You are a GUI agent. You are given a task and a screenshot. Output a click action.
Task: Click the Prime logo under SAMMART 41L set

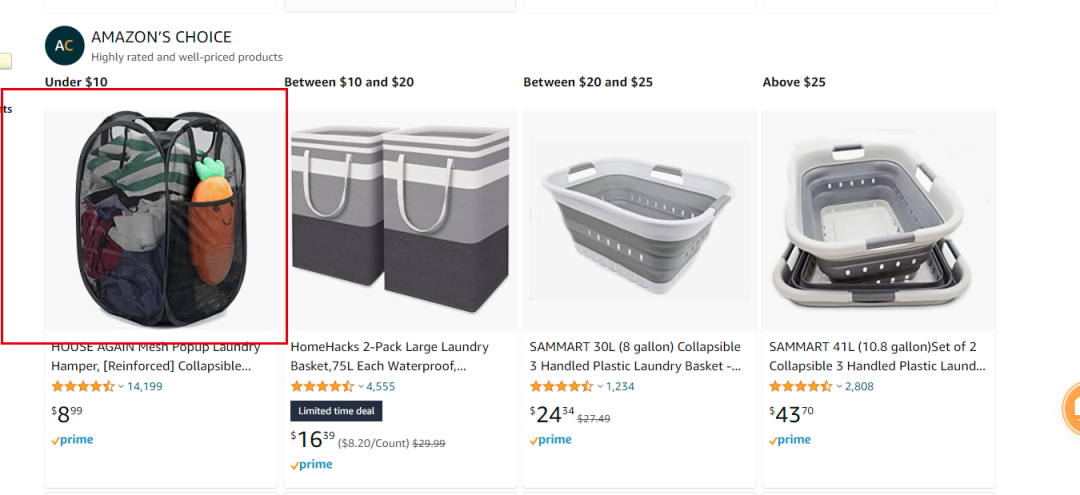790,440
